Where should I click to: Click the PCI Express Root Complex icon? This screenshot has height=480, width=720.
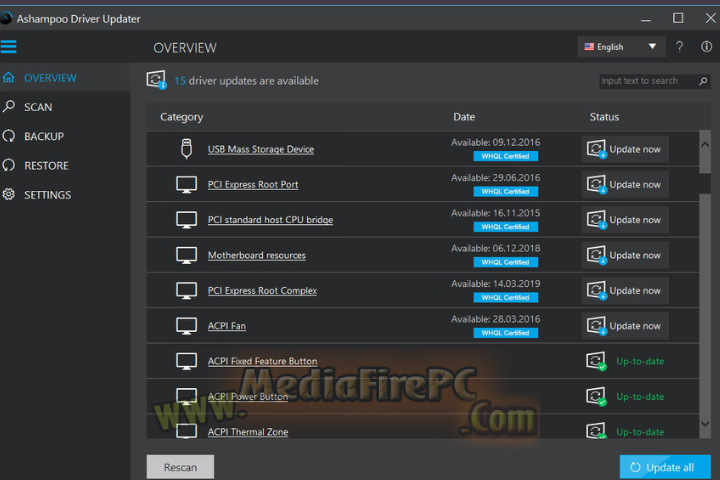tap(186, 291)
